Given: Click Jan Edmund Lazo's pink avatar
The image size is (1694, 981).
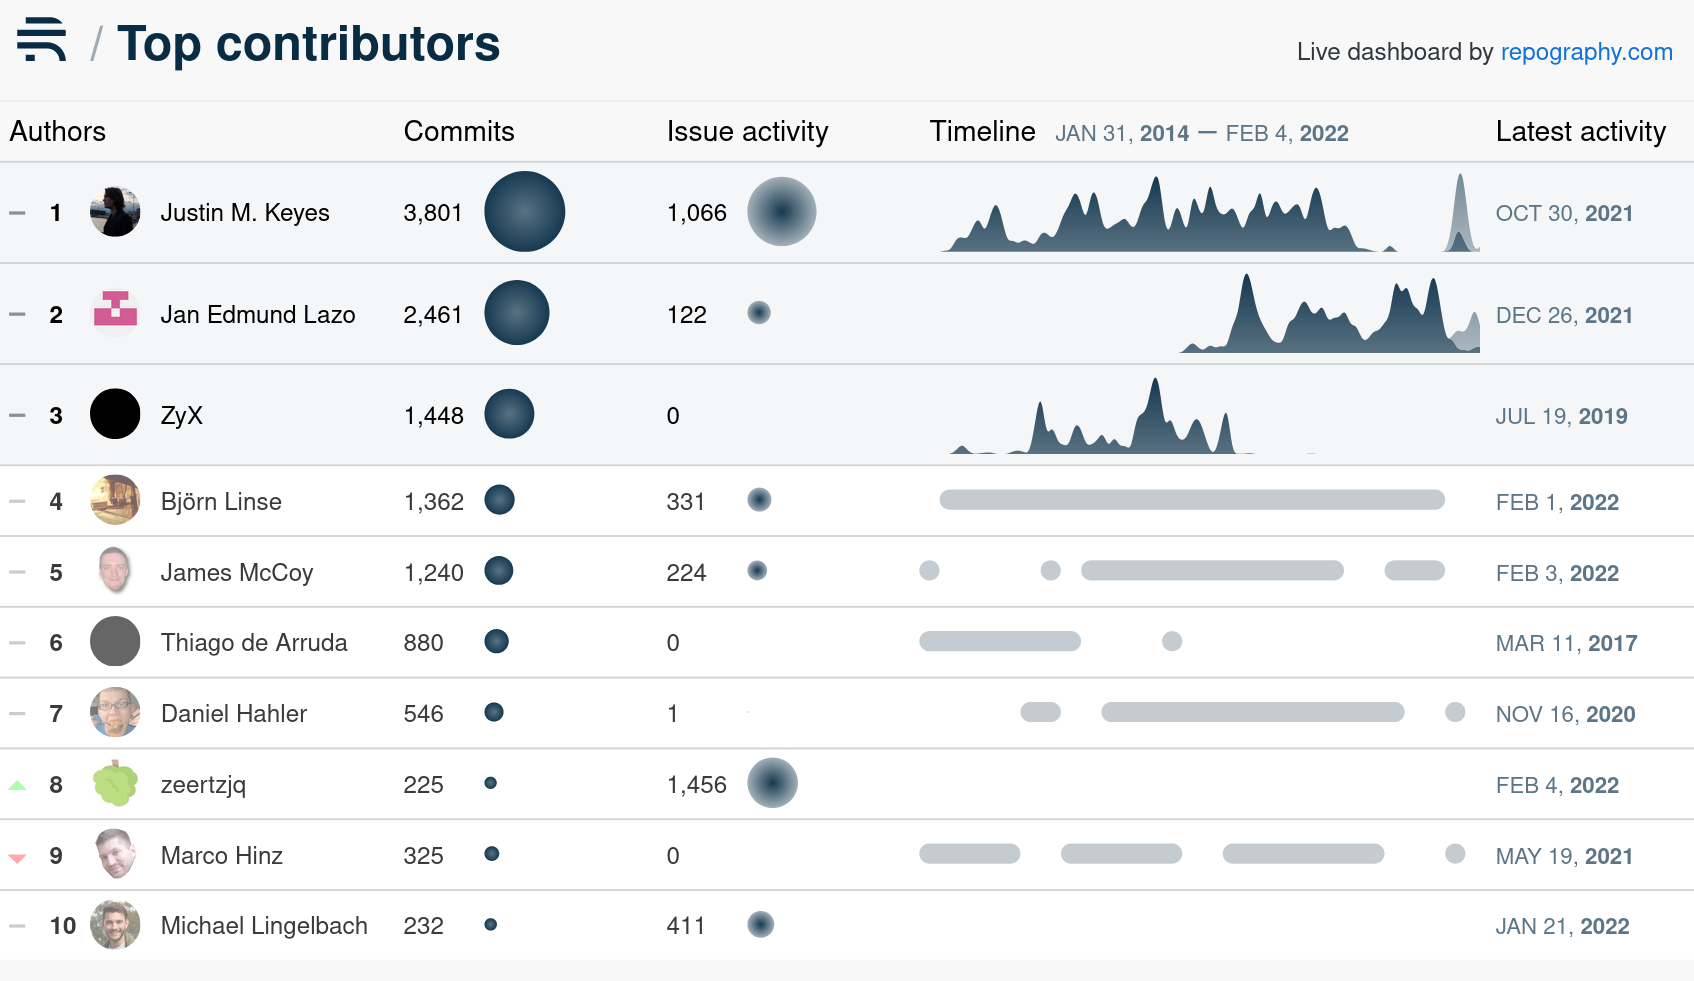Looking at the screenshot, I should 115,313.
